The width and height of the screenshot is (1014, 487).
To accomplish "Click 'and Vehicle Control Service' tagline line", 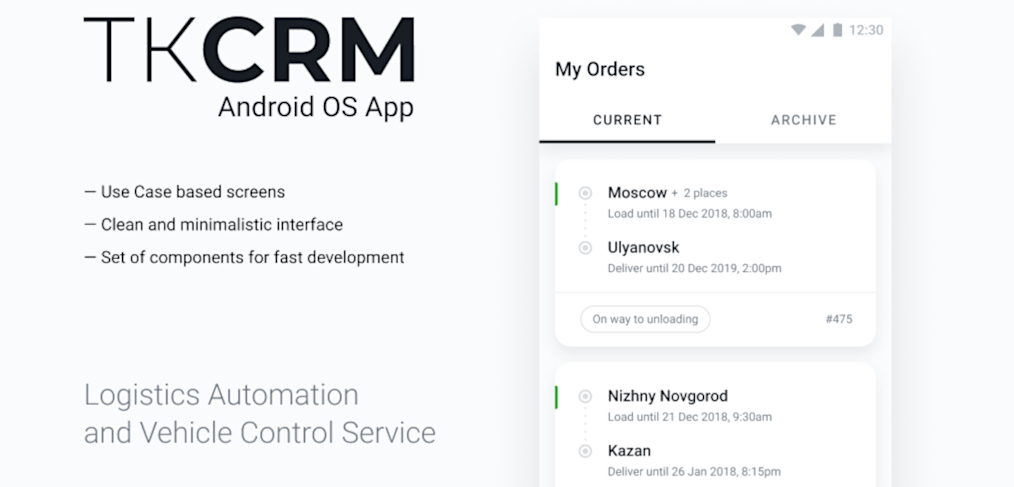I will click(x=260, y=433).
